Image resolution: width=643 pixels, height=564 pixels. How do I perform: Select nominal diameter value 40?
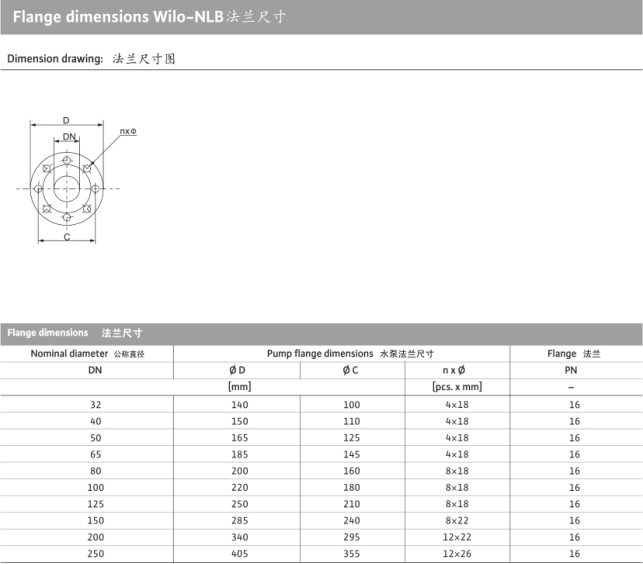point(96,421)
